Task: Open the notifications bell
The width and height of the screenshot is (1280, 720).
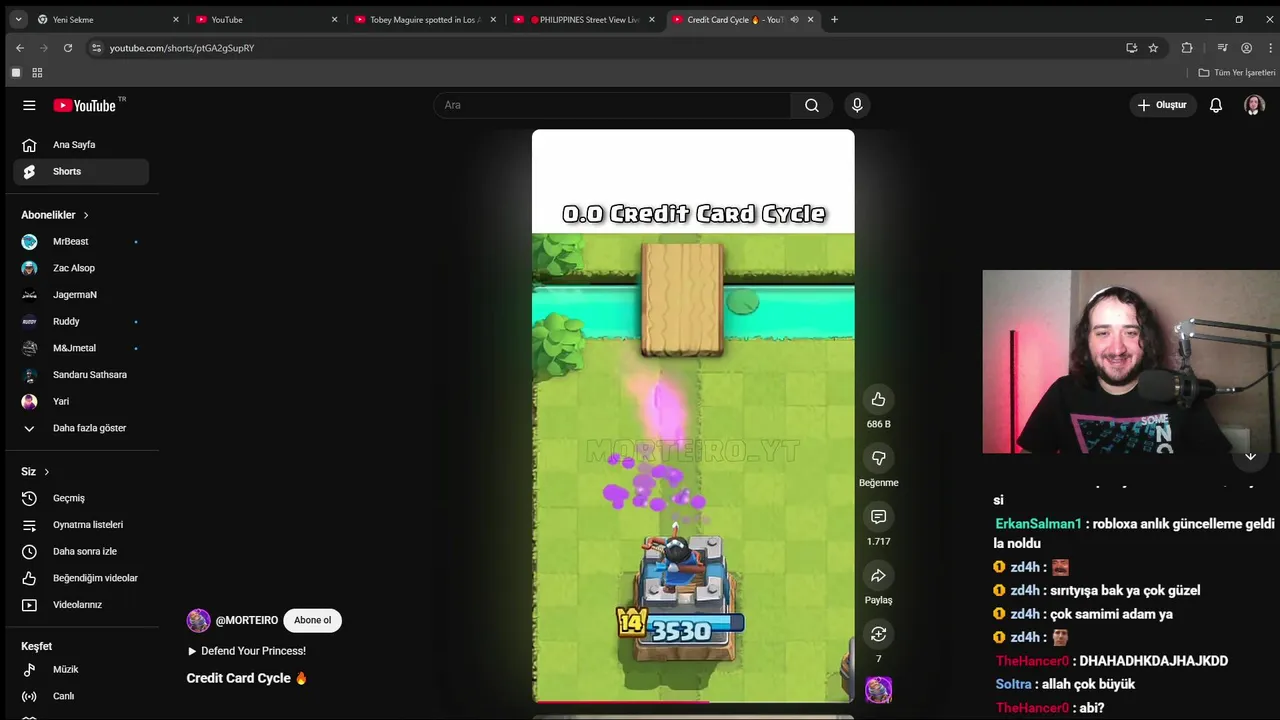Action: 1216,105
